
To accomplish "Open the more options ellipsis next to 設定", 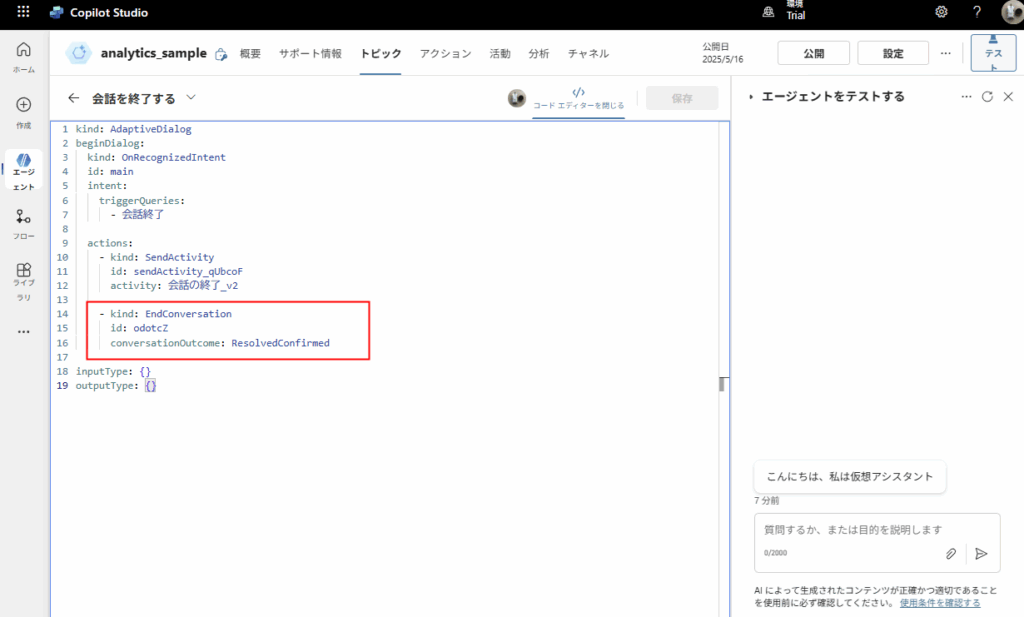I will 946,53.
